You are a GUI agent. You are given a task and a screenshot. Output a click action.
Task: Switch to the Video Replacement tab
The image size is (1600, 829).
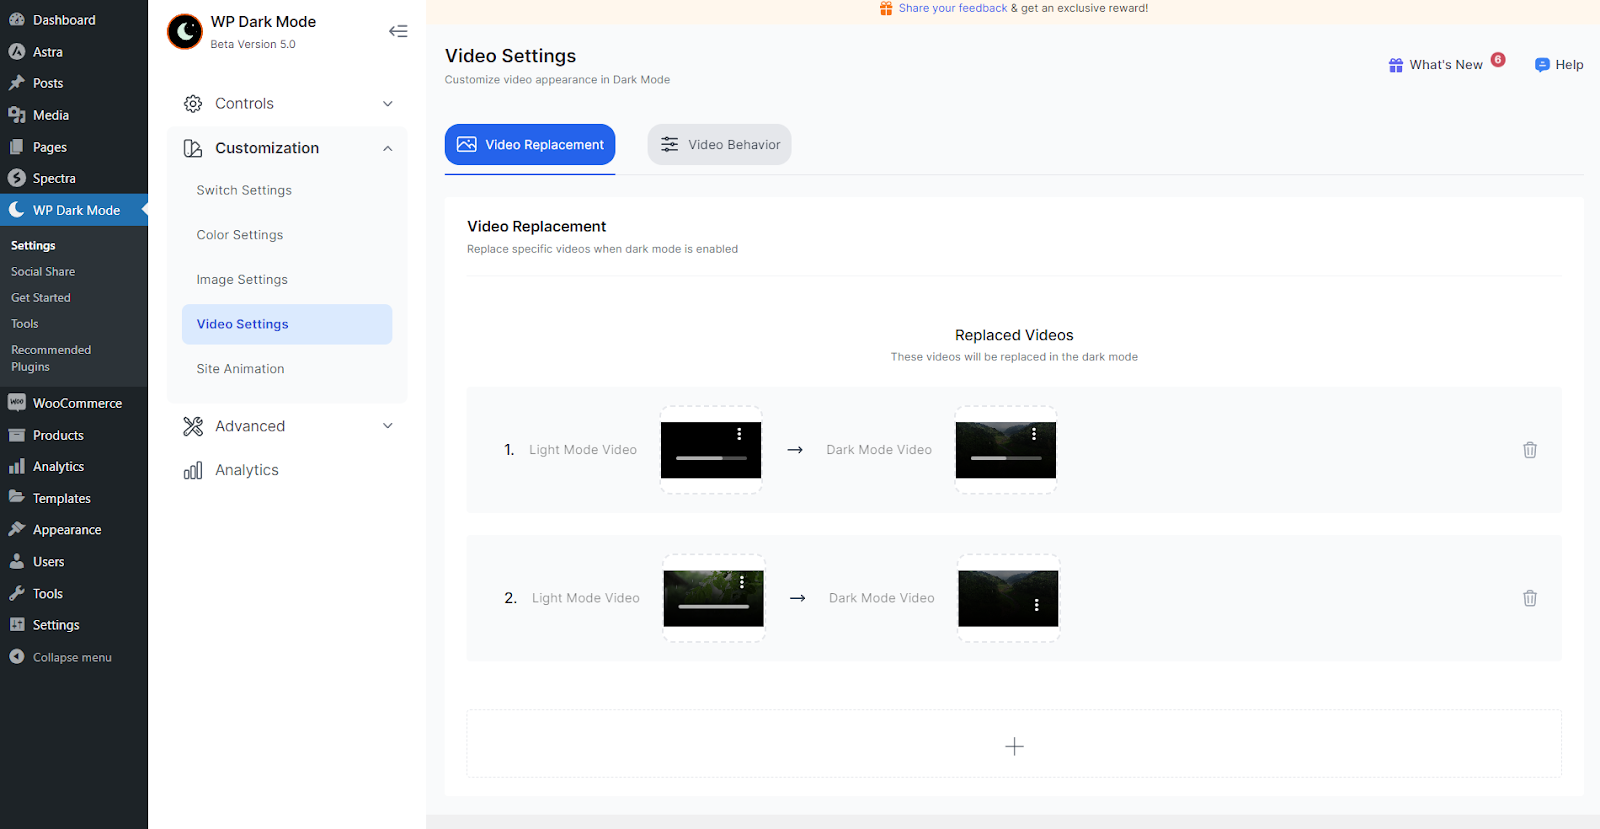click(x=530, y=145)
